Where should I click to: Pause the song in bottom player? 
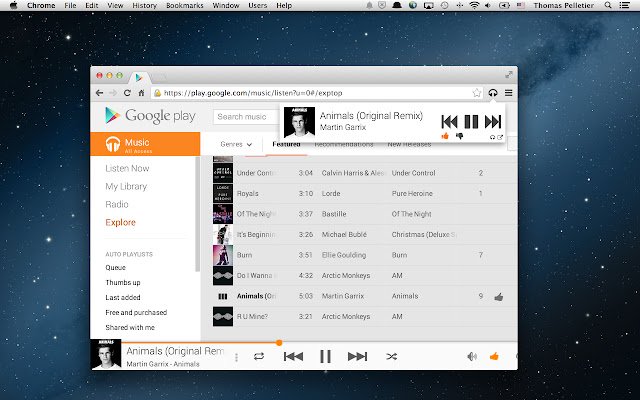tap(325, 356)
